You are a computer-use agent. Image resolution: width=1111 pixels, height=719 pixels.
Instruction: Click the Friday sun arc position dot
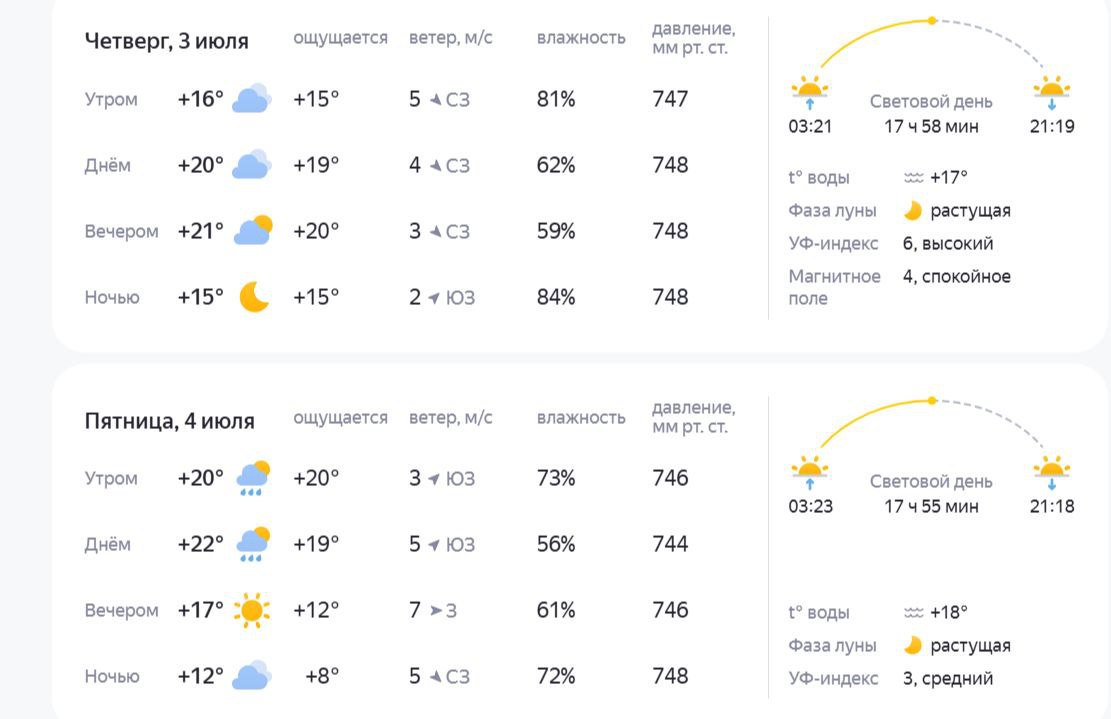932,401
